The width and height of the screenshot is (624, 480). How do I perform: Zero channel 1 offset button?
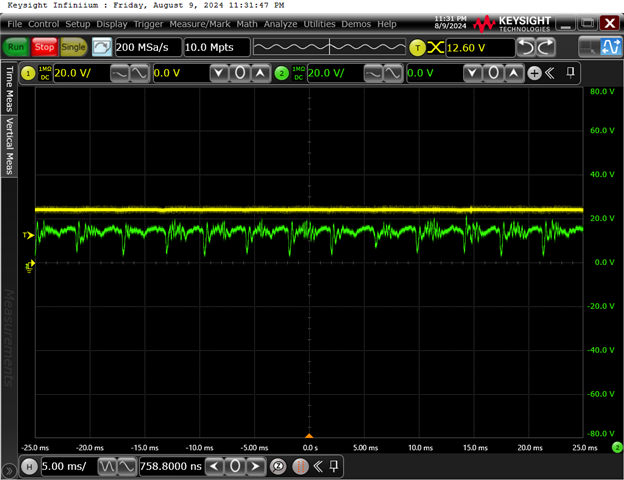pyautogui.click(x=240, y=73)
